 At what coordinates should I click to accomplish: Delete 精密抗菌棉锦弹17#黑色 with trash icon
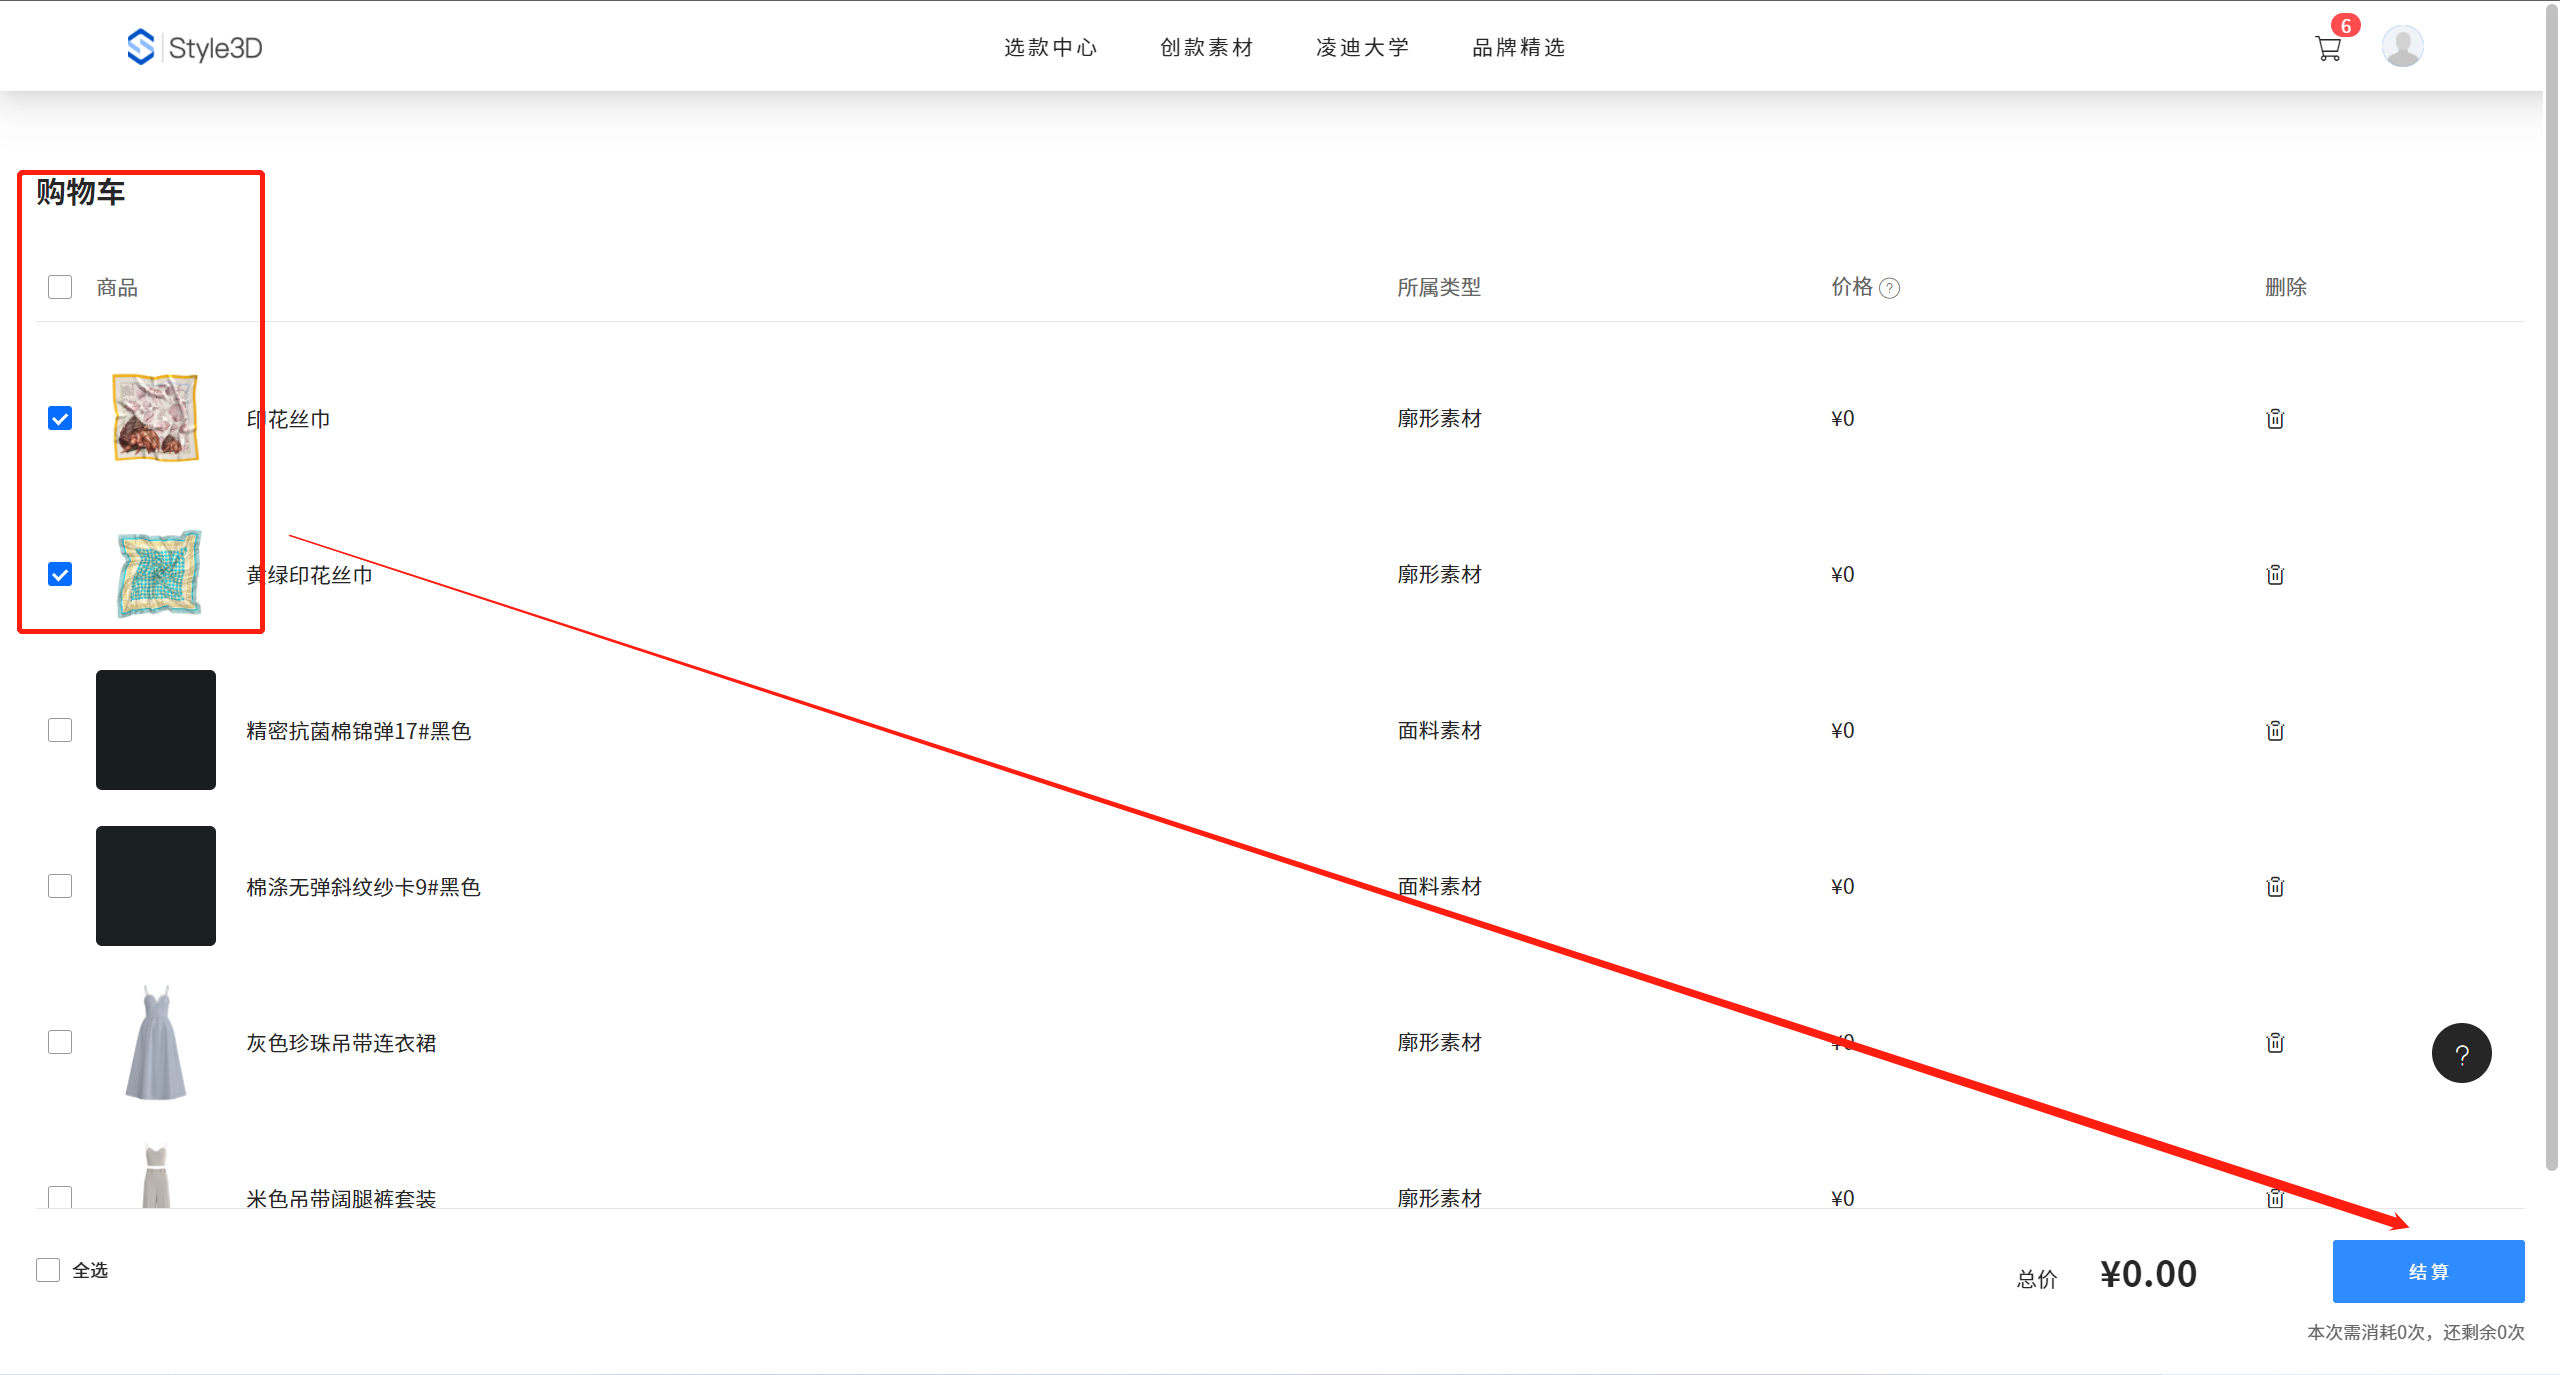tap(2275, 730)
